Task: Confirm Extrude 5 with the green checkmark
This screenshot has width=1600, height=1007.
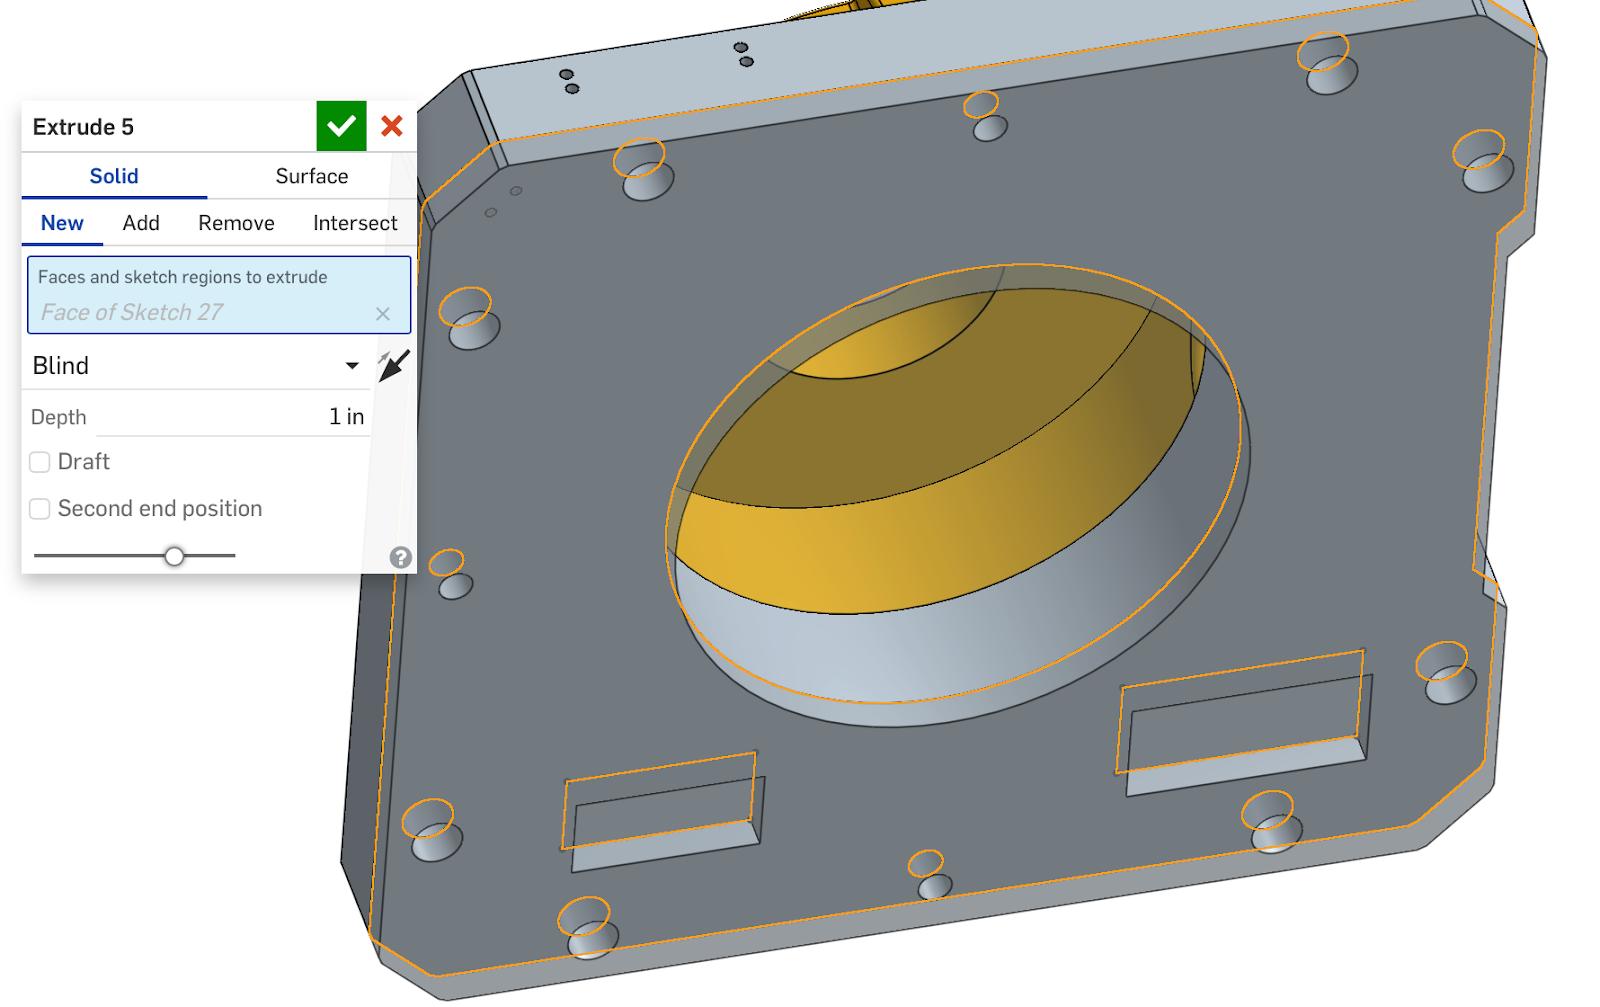Action: click(x=341, y=126)
